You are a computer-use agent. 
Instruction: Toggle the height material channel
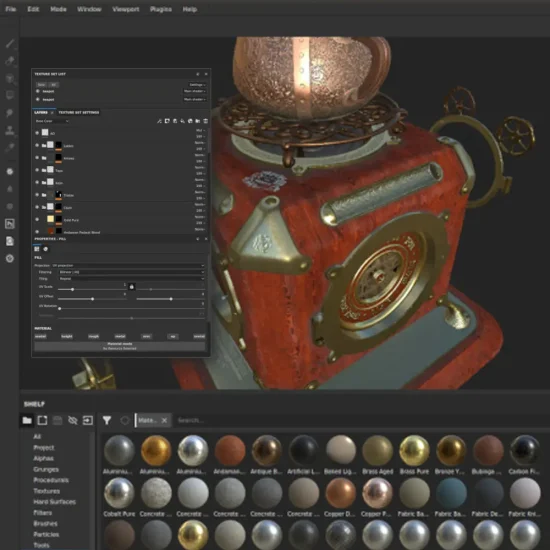click(67, 336)
